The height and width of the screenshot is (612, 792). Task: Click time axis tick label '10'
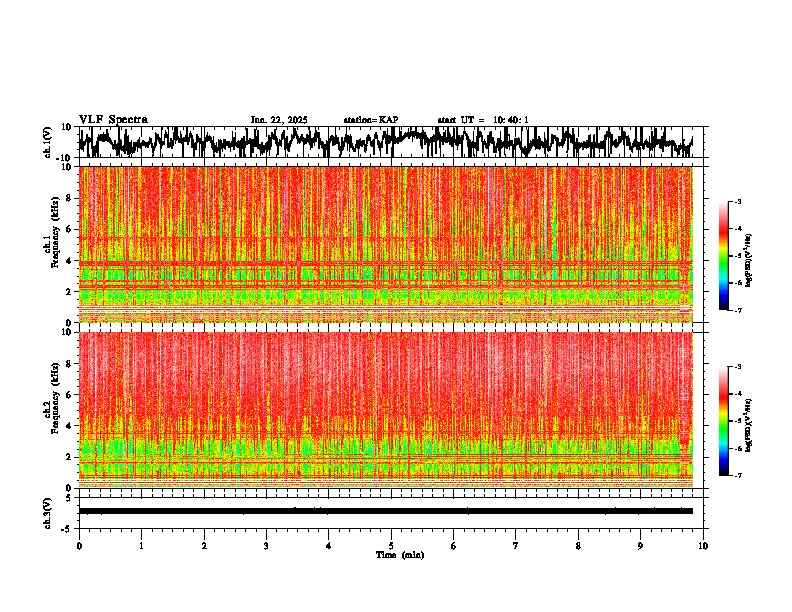point(703,546)
